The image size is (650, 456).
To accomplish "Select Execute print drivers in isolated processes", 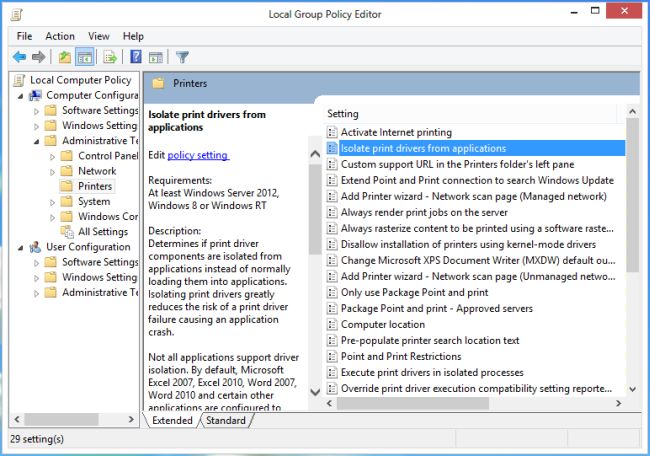I will click(x=432, y=373).
